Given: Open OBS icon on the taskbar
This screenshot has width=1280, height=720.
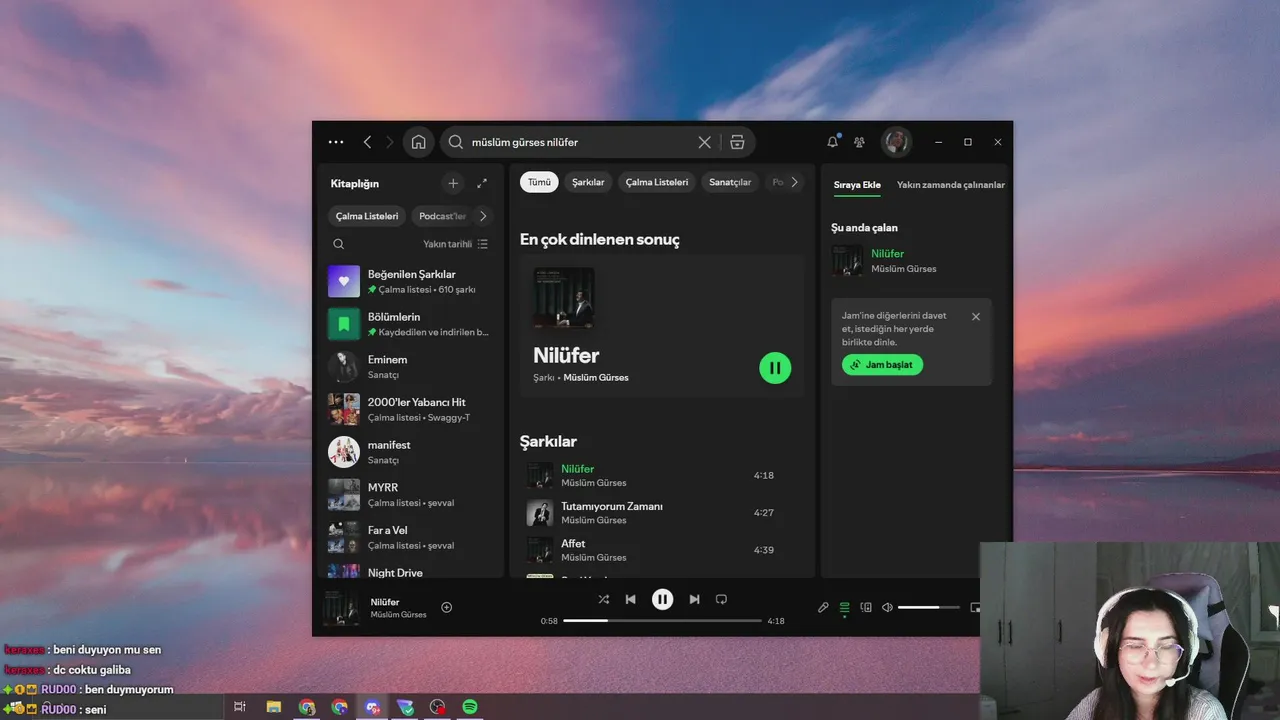Looking at the screenshot, I should click(x=437, y=707).
